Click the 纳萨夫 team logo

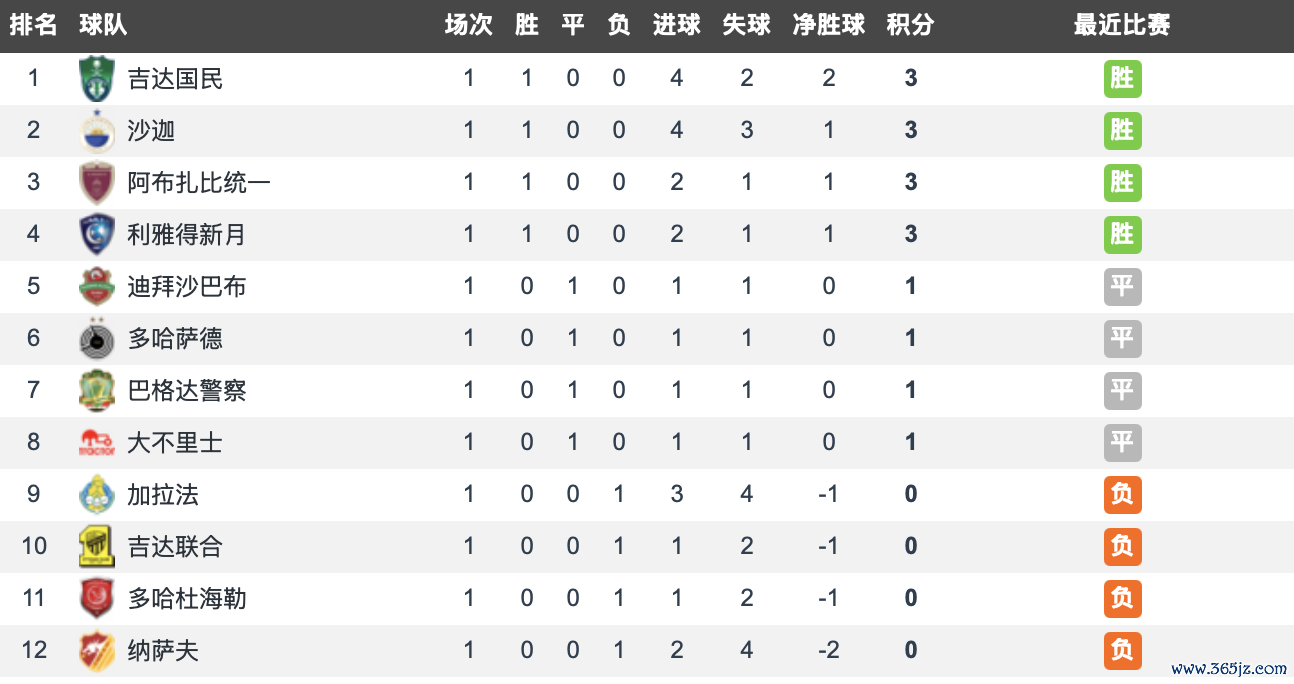(x=97, y=651)
